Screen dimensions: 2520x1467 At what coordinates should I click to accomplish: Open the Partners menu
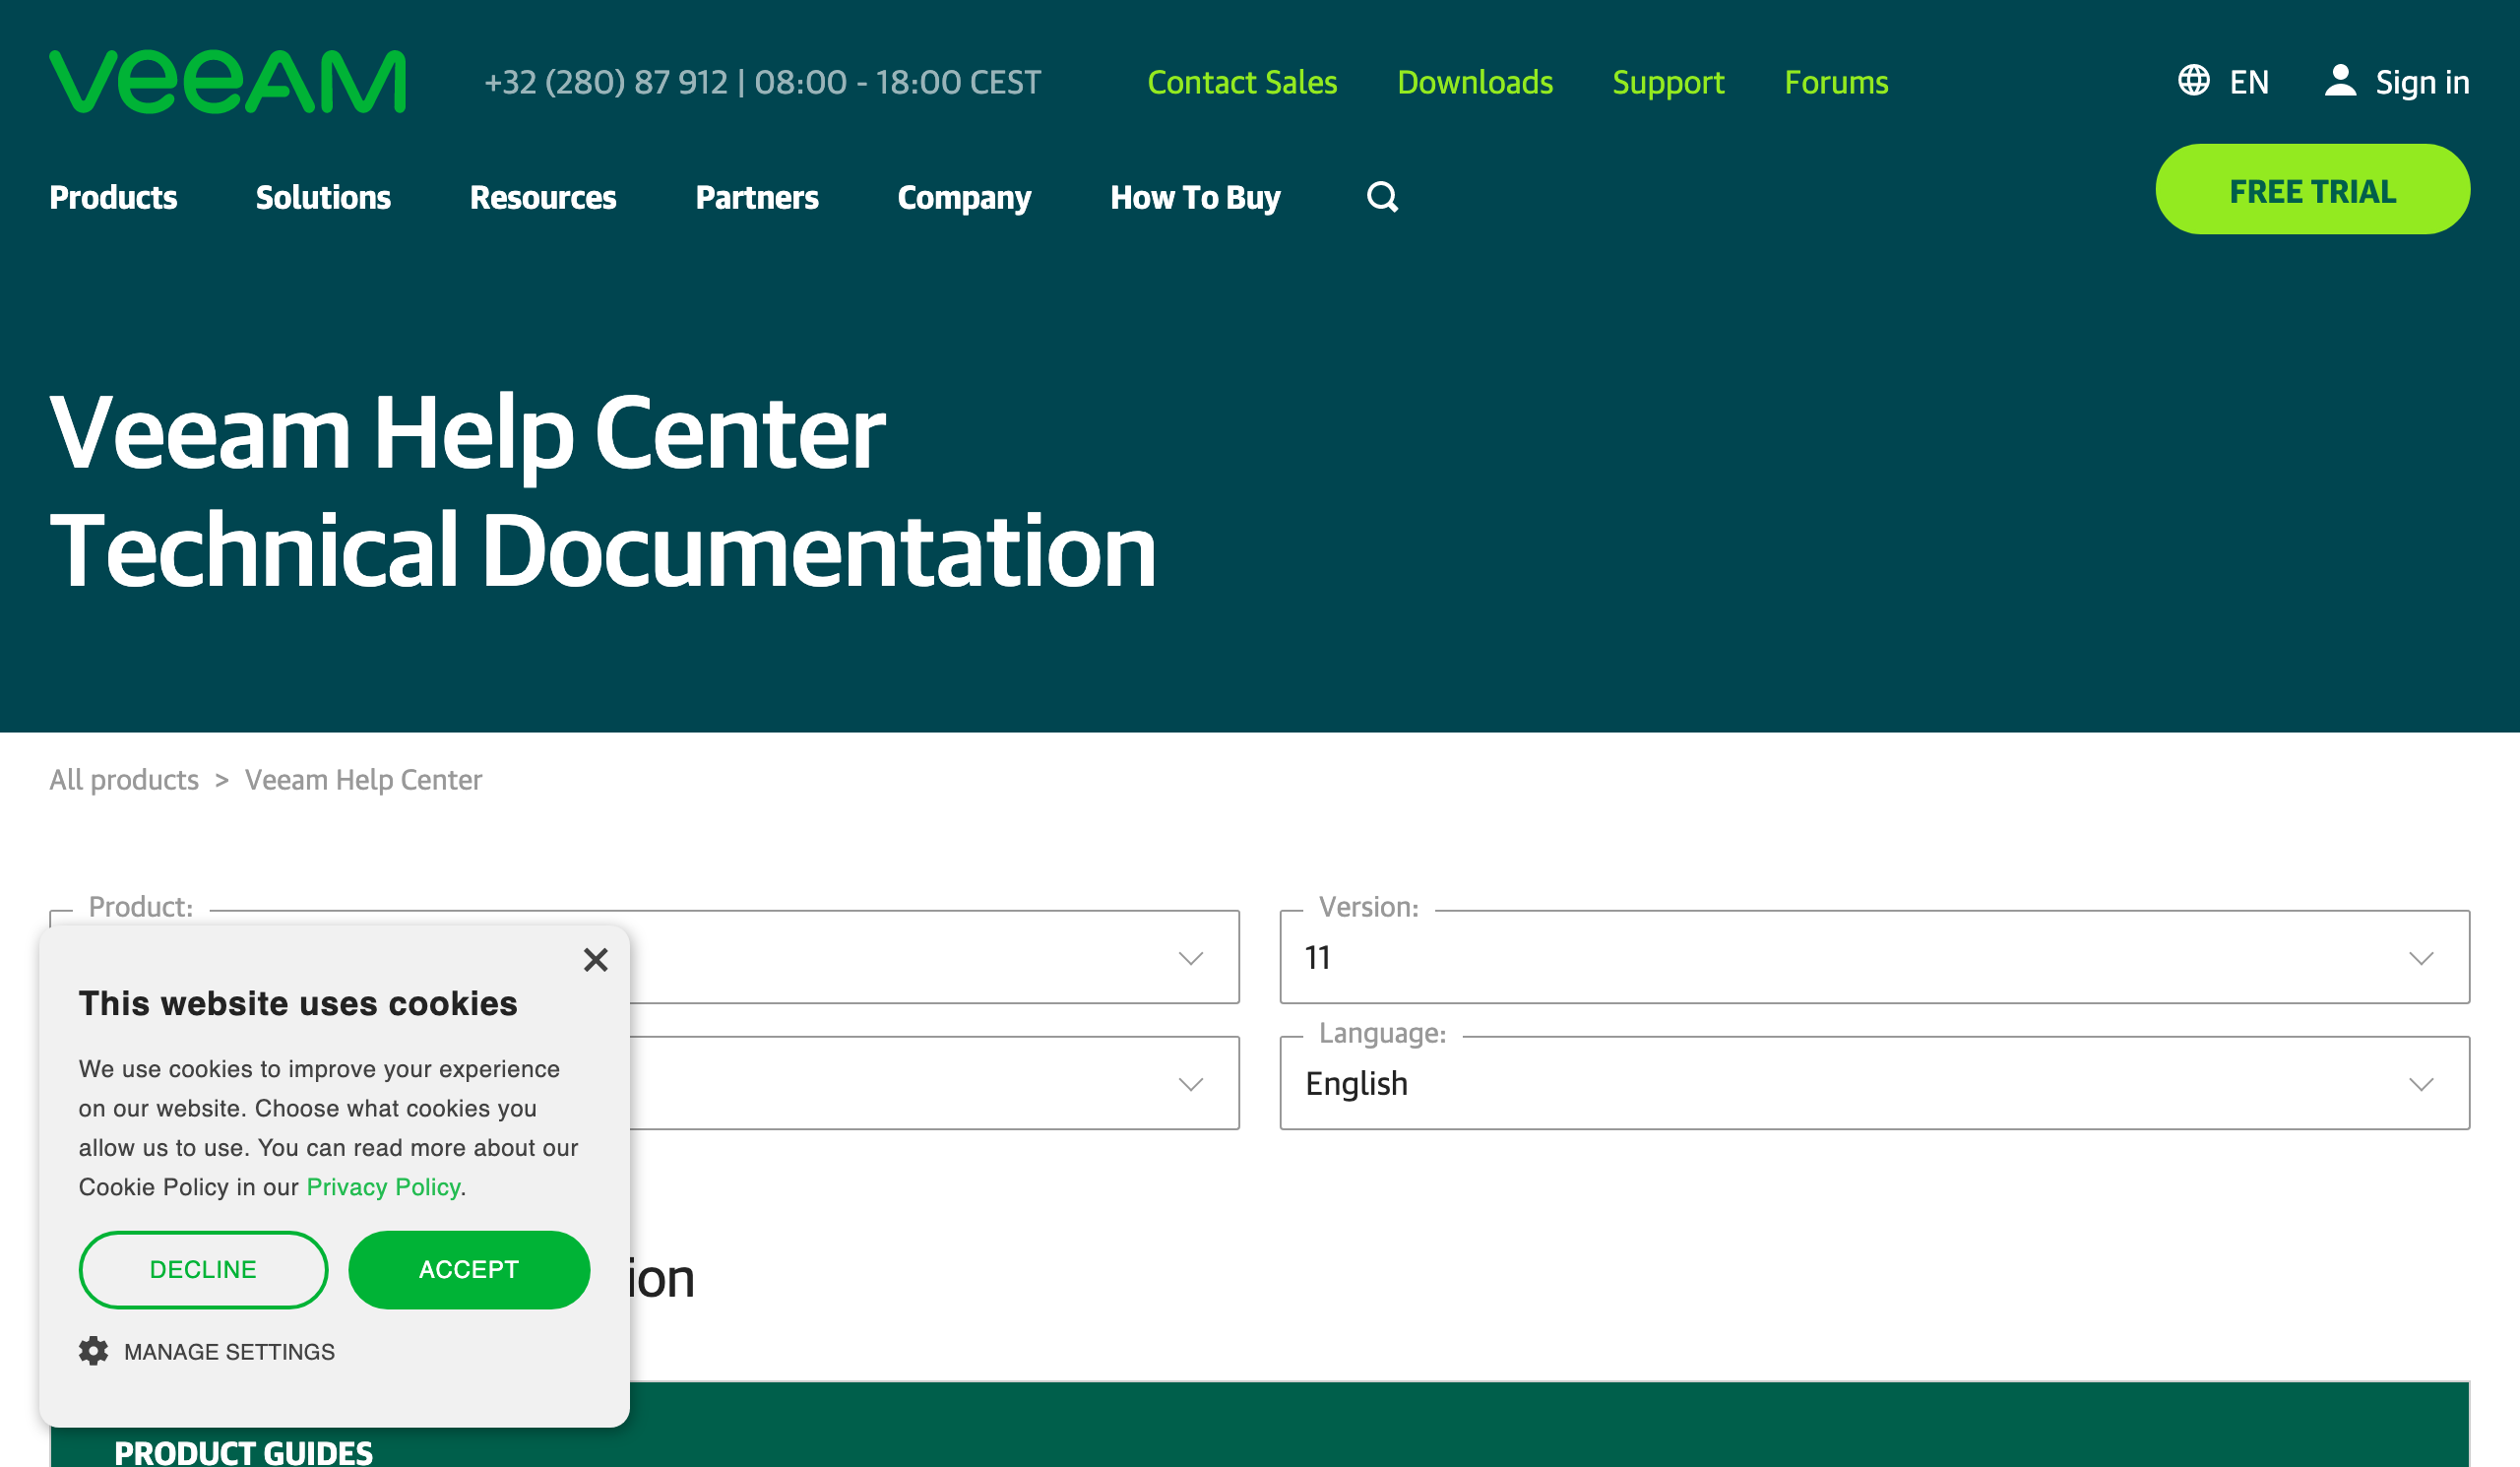[757, 197]
